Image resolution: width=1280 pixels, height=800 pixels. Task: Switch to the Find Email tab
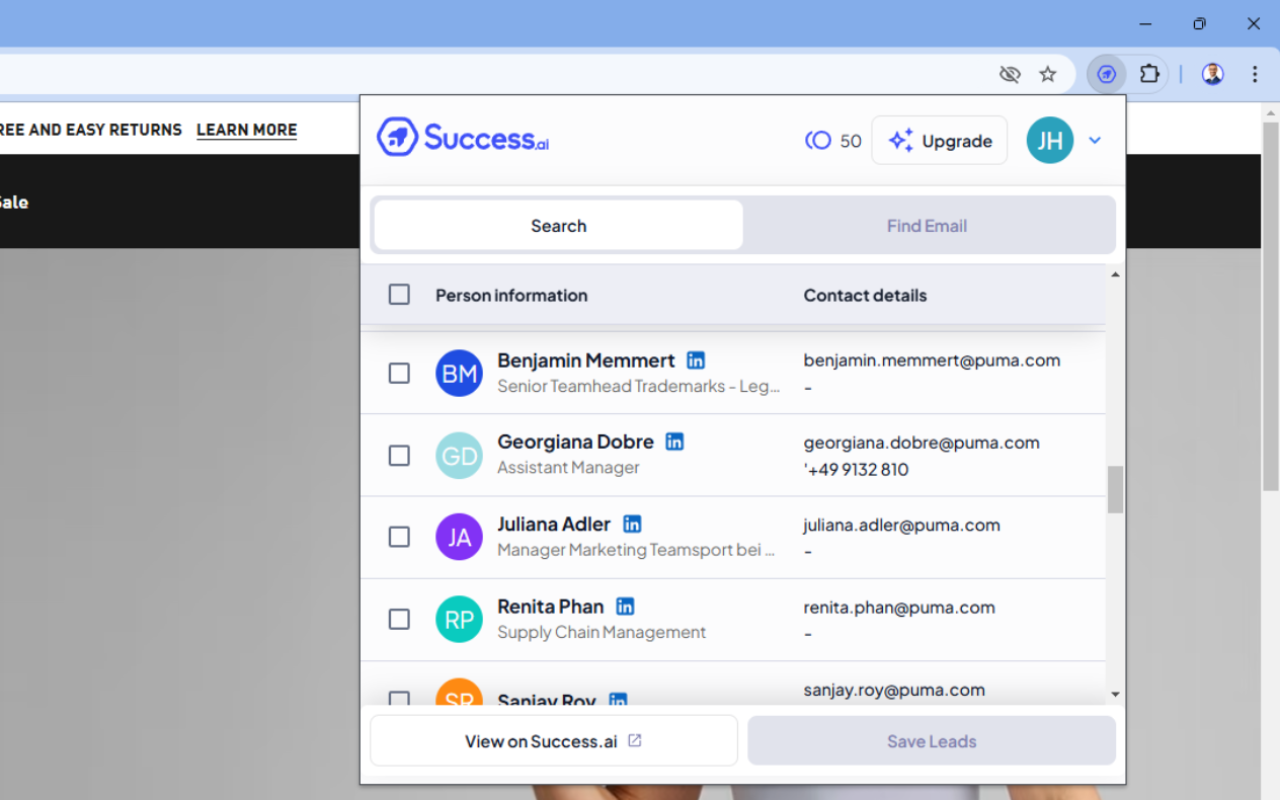[x=926, y=225]
